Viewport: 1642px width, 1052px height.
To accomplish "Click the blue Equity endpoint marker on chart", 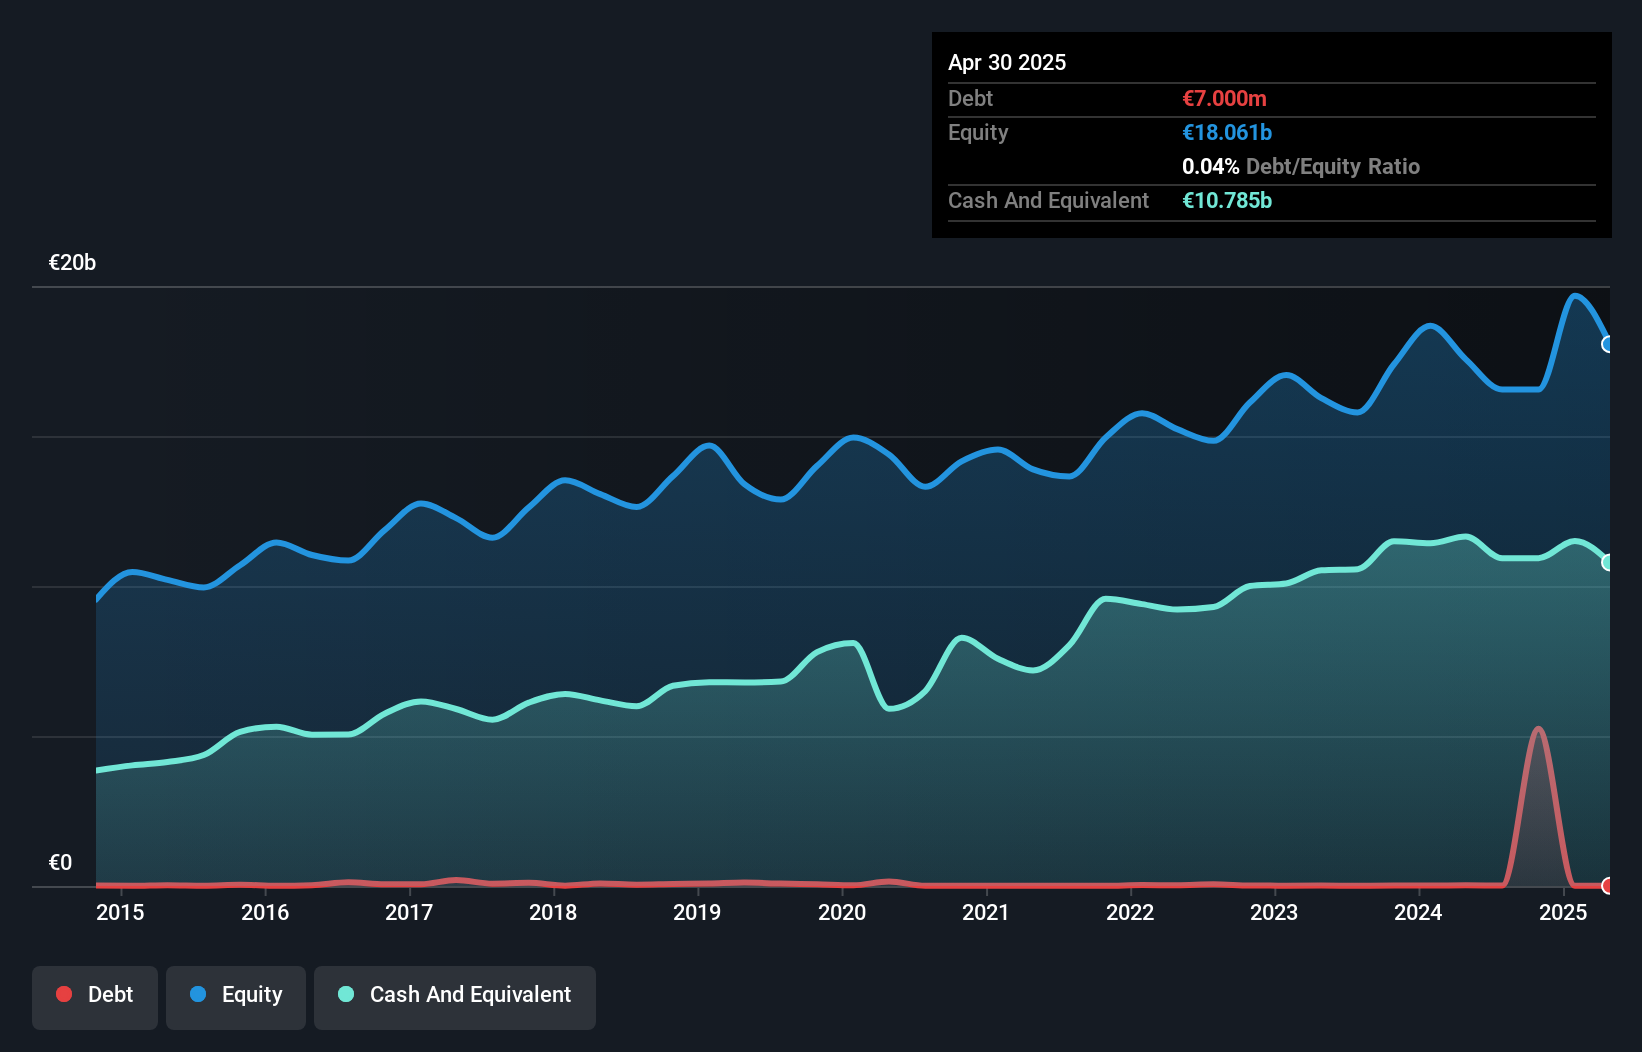I will pyautogui.click(x=1608, y=344).
